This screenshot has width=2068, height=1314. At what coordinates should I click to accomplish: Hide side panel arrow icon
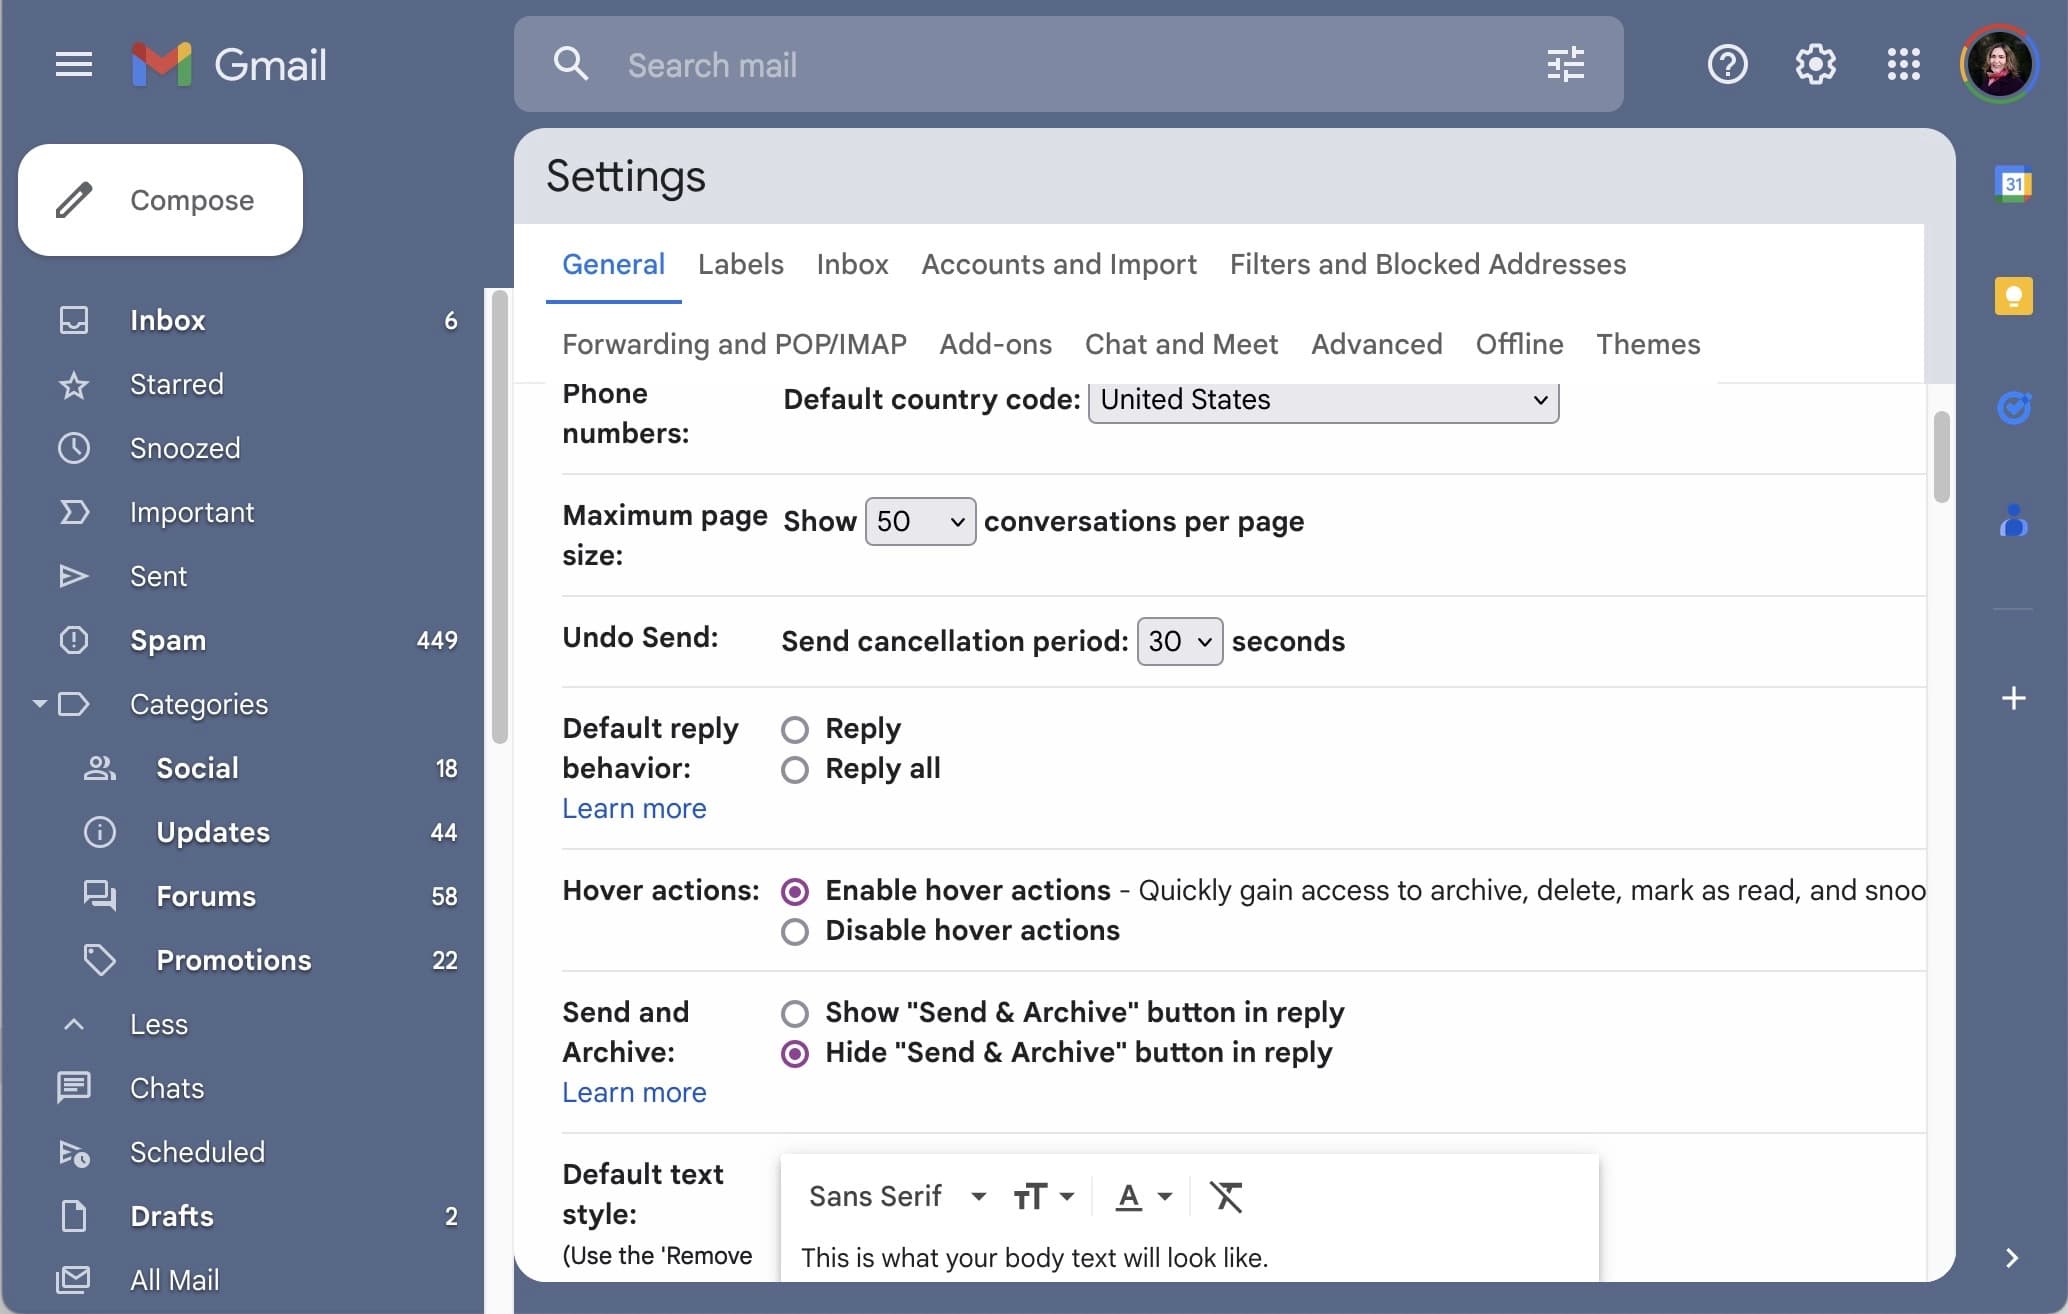pos(2012,1258)
